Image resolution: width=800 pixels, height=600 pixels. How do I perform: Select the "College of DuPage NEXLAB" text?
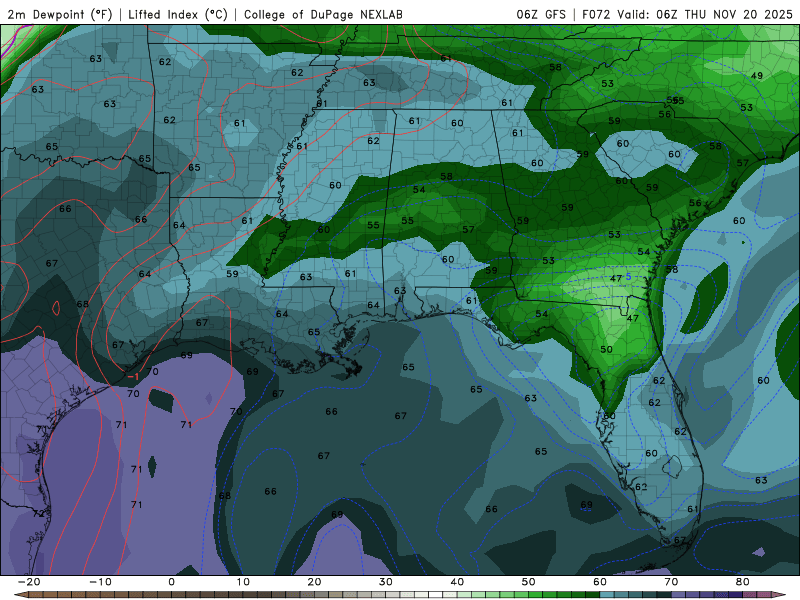(323, 14)
